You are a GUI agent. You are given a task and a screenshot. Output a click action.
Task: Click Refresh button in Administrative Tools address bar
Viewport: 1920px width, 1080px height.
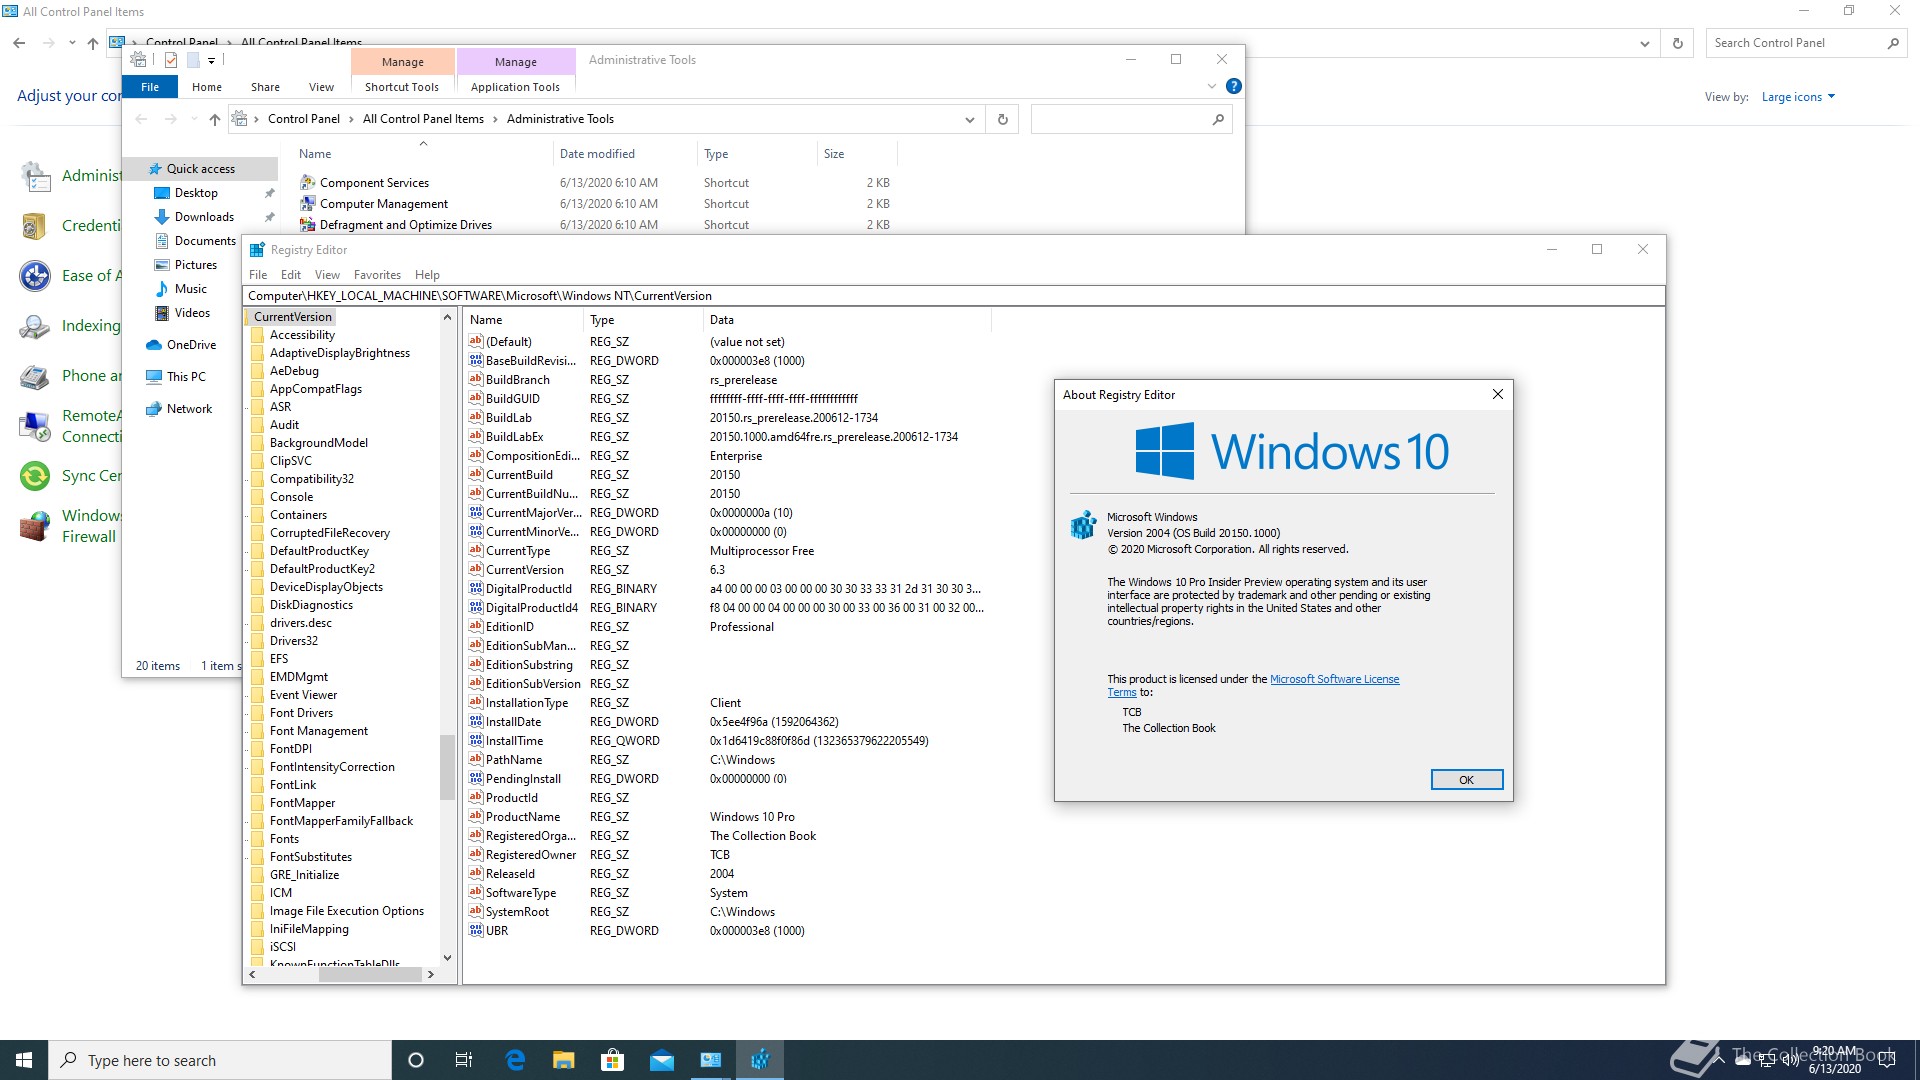click(x=1003, y=120)
